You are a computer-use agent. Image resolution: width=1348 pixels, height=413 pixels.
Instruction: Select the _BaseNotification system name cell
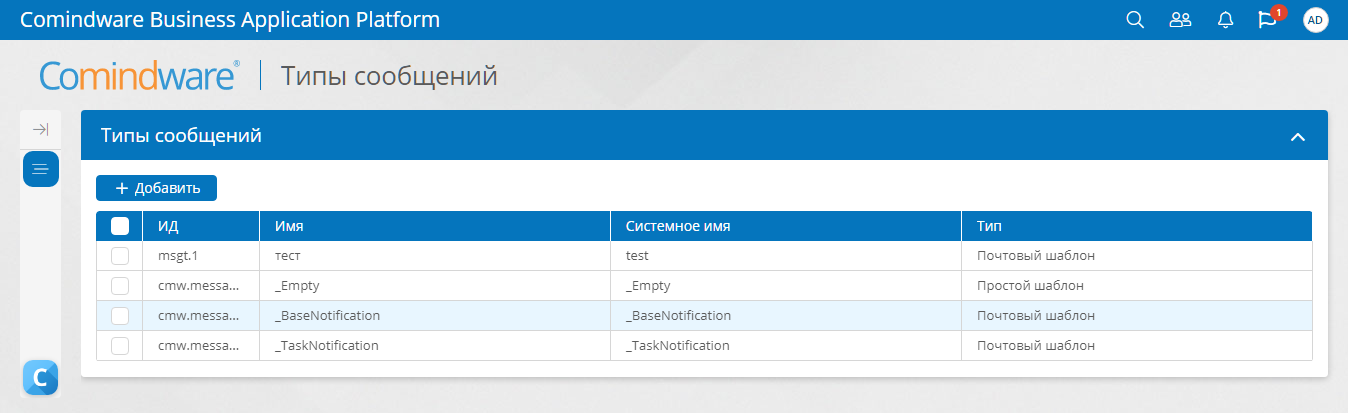pos(786,316)
